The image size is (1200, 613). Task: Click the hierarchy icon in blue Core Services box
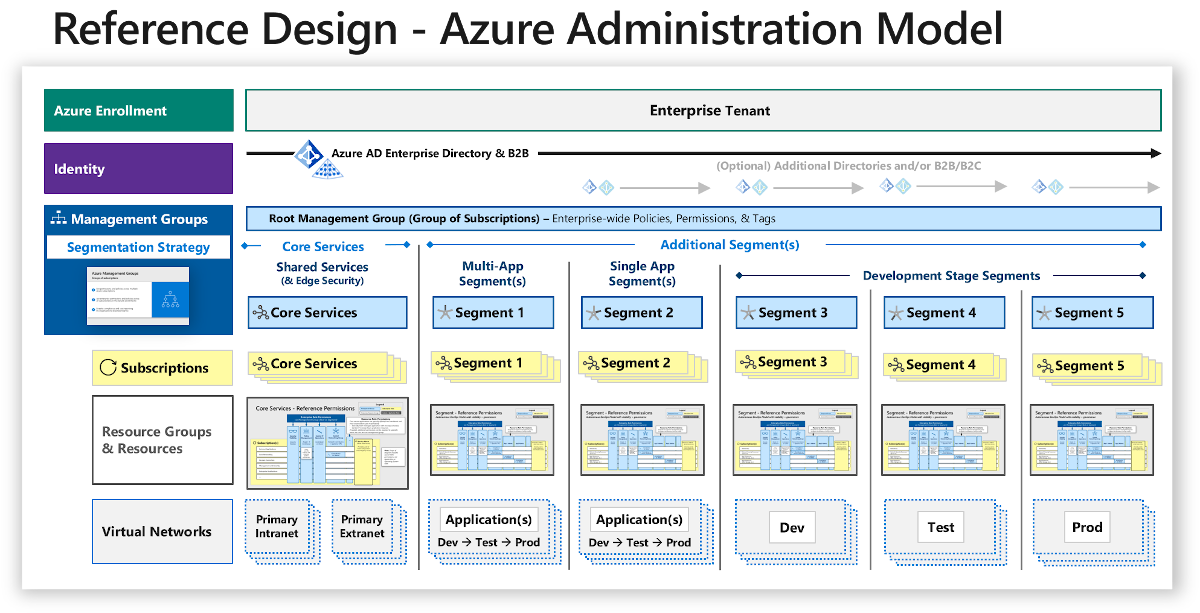260,313
